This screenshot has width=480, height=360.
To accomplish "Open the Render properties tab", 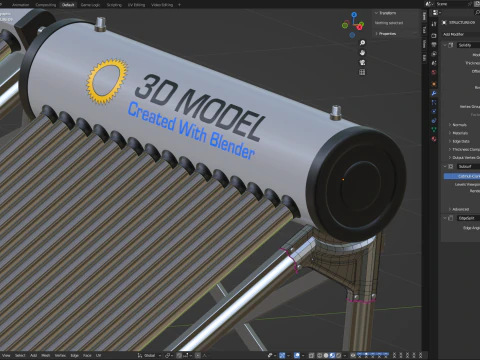I will tap(434, 35).
